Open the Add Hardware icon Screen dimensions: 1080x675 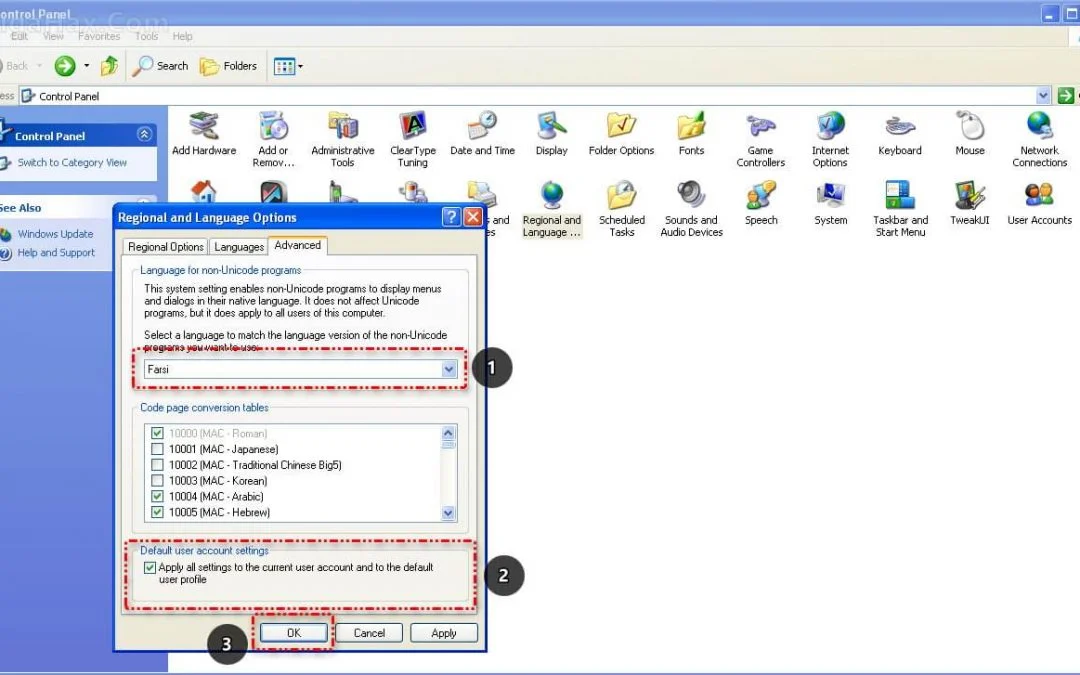204,127
